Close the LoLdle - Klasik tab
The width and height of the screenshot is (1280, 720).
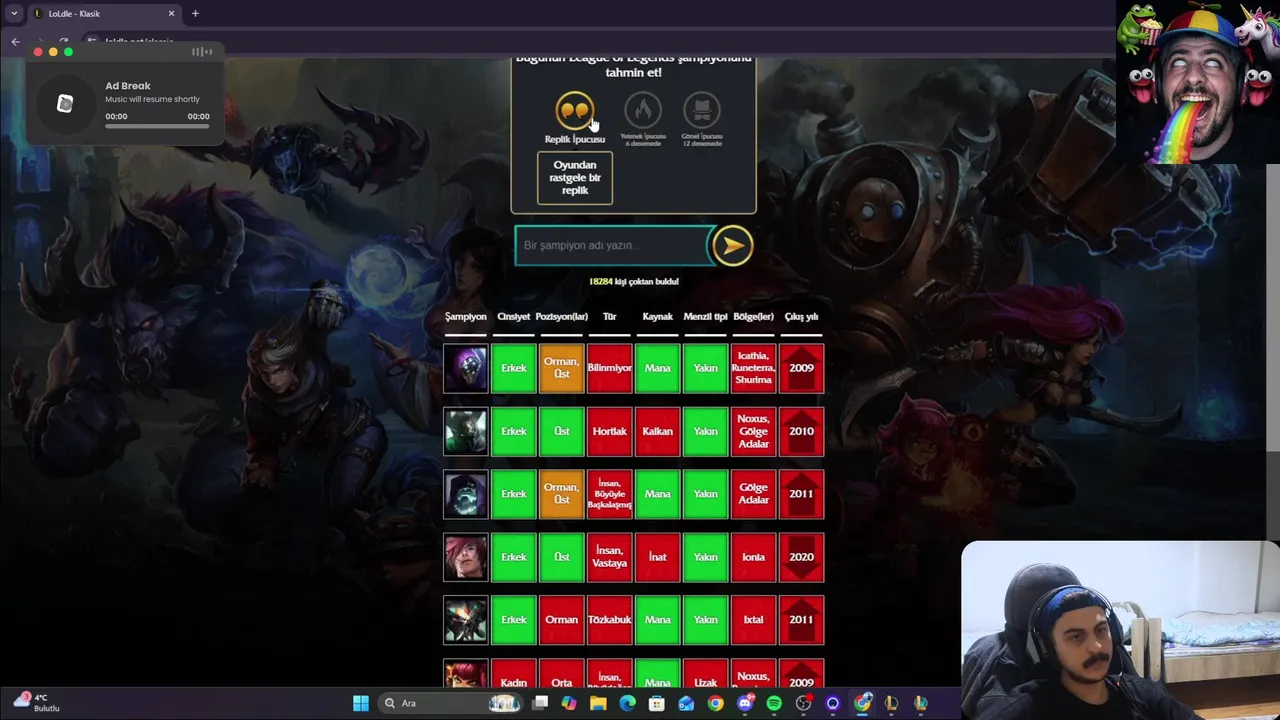(x=171, y=14)
